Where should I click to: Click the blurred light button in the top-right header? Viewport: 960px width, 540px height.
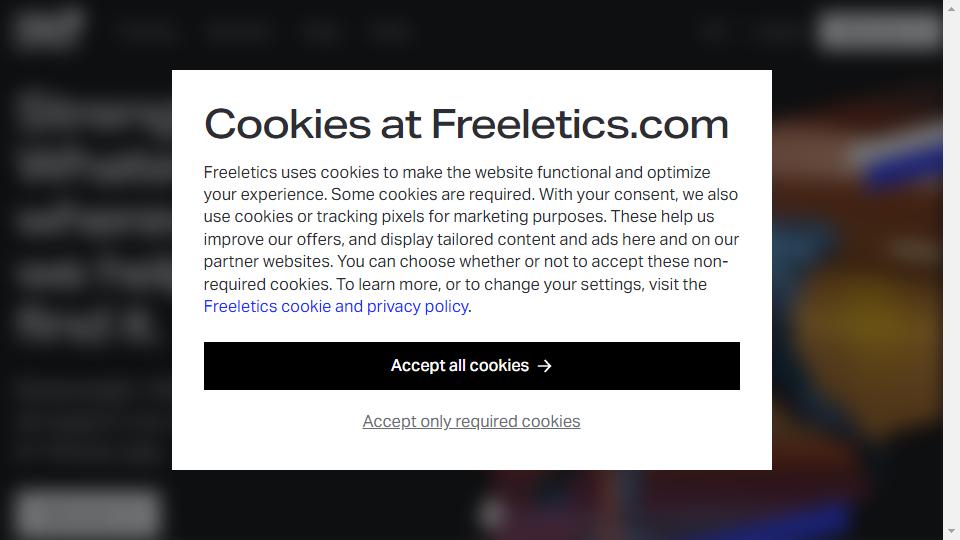(879, 30)
